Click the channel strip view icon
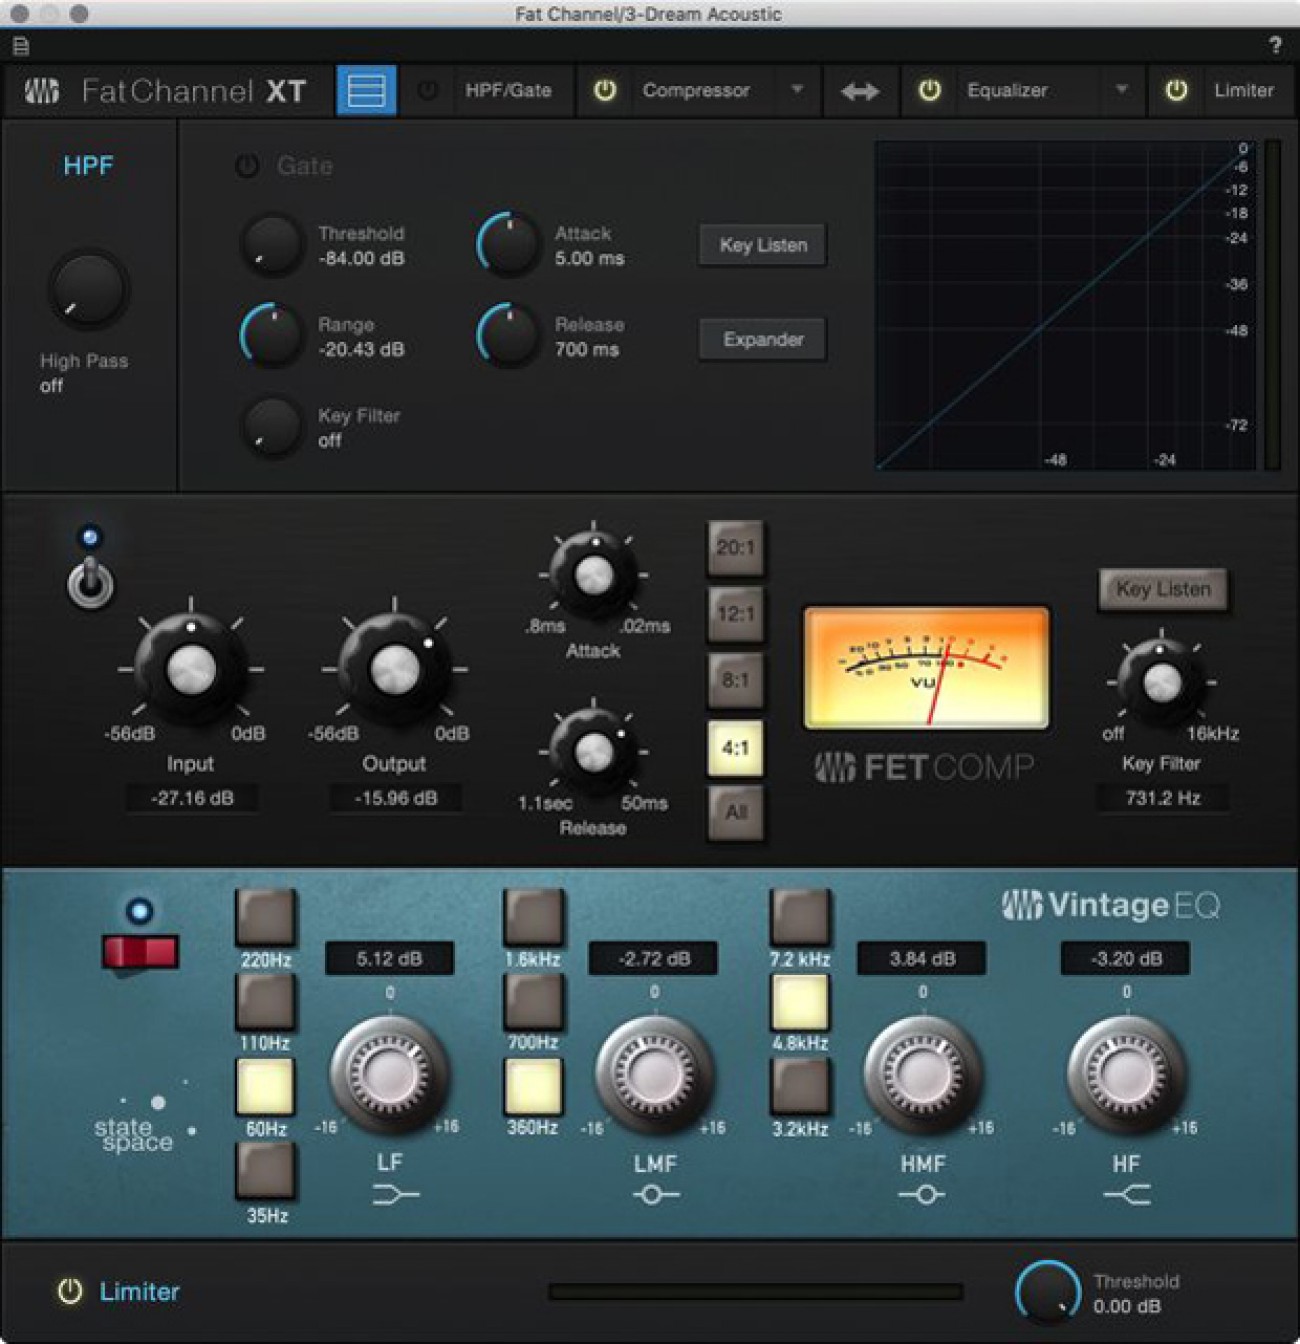This screenshot has height=1344, width=1300. coord(366,91)
